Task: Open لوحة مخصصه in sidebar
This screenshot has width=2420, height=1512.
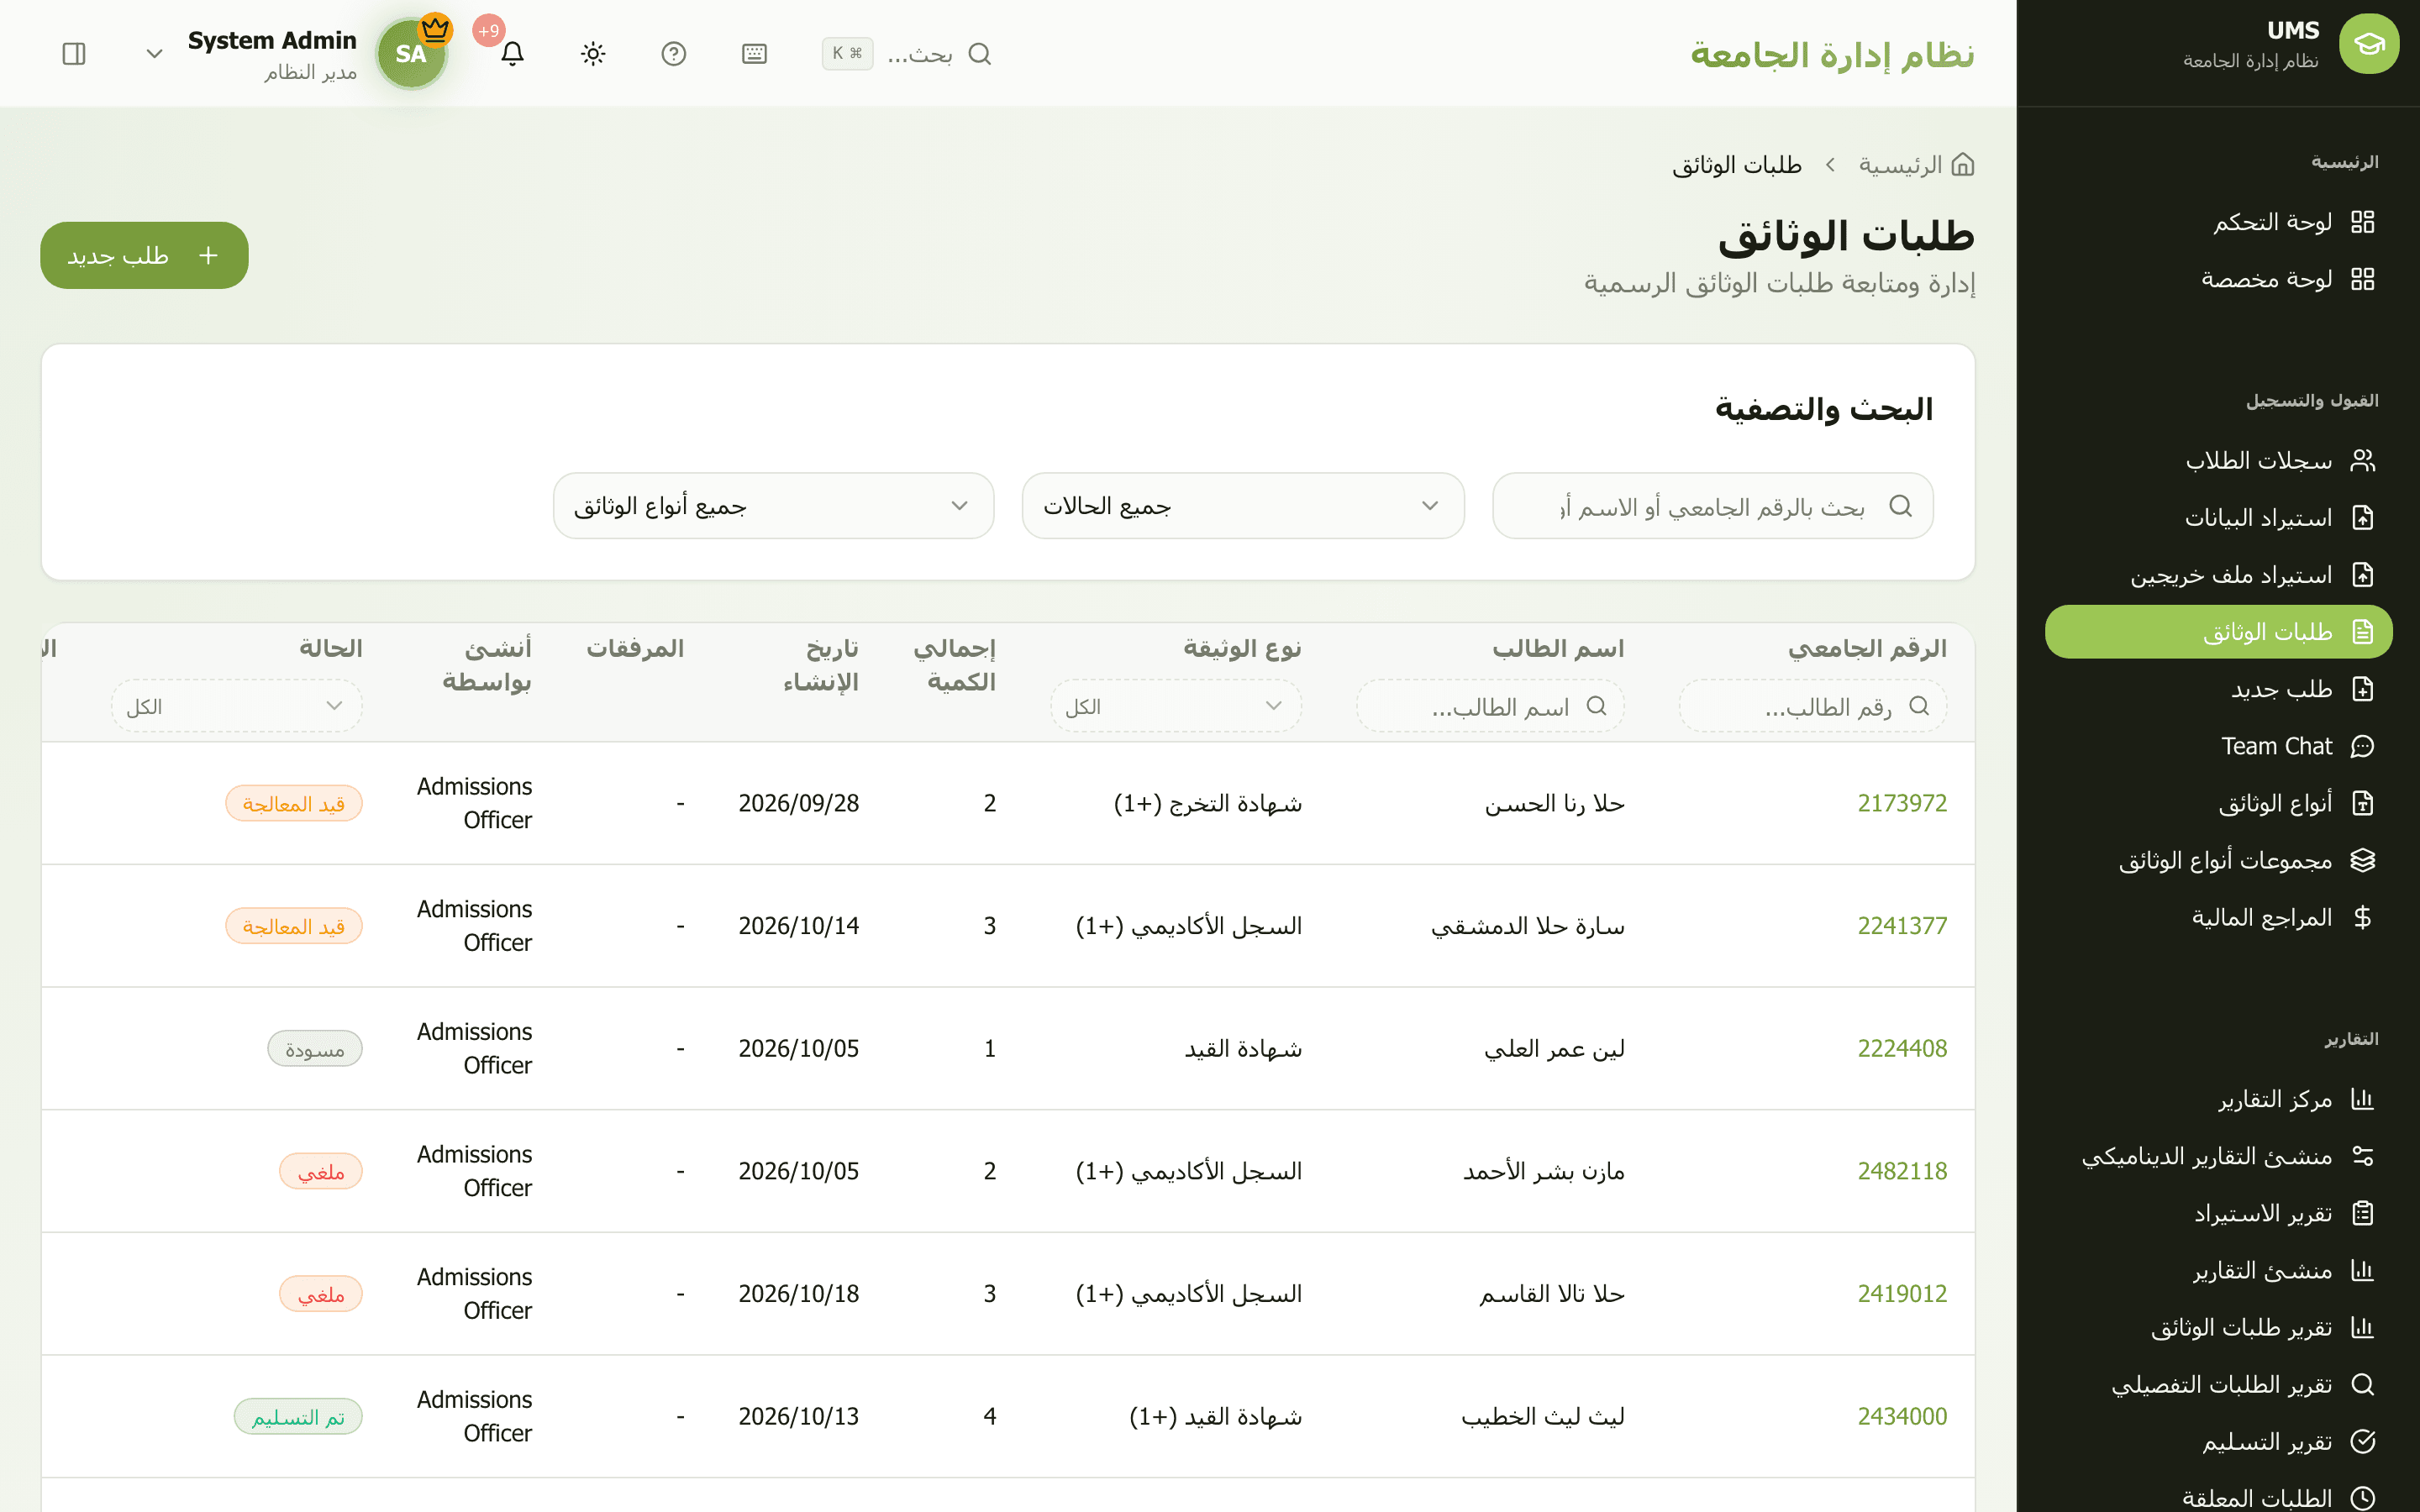Action: coord(2219,279)
